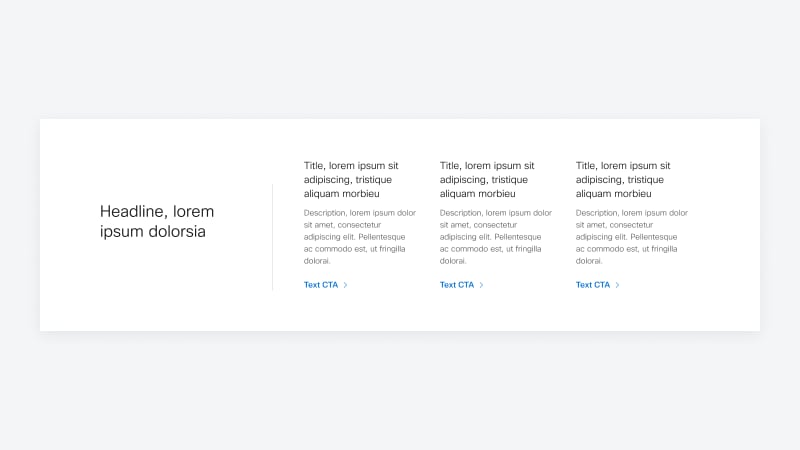This screenshot has width=800, height=450.
Task: Select the Text CTA link in the right column
Action: click(x=593, y=285)
